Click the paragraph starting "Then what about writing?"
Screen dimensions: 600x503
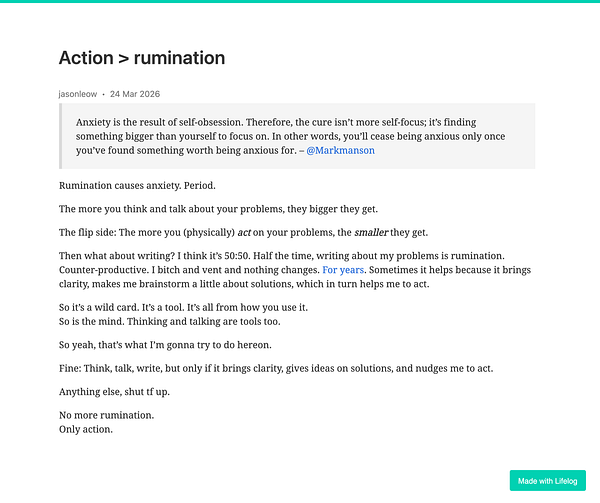click(x=295, y=270)
